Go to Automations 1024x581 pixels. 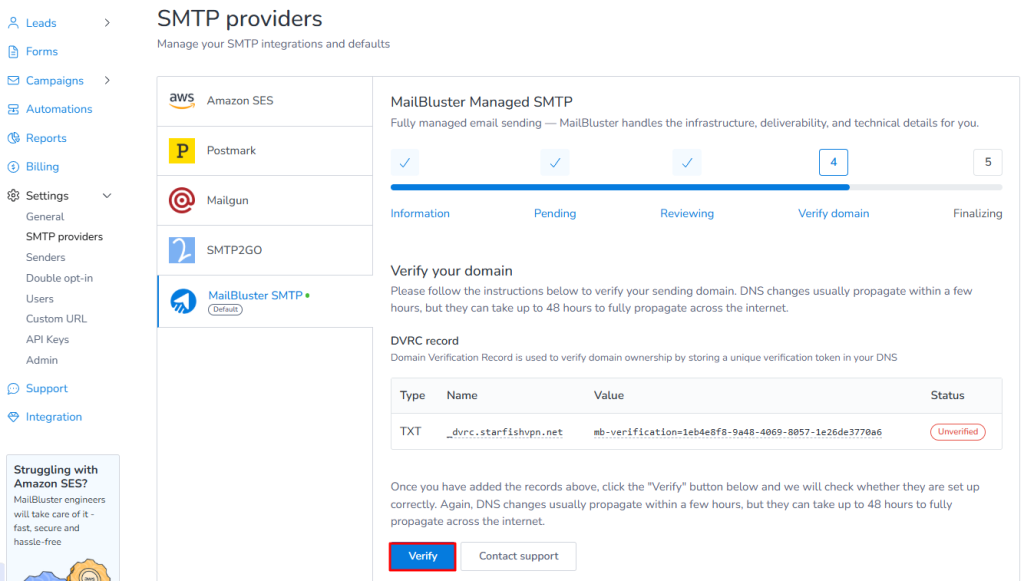point(59,109)
